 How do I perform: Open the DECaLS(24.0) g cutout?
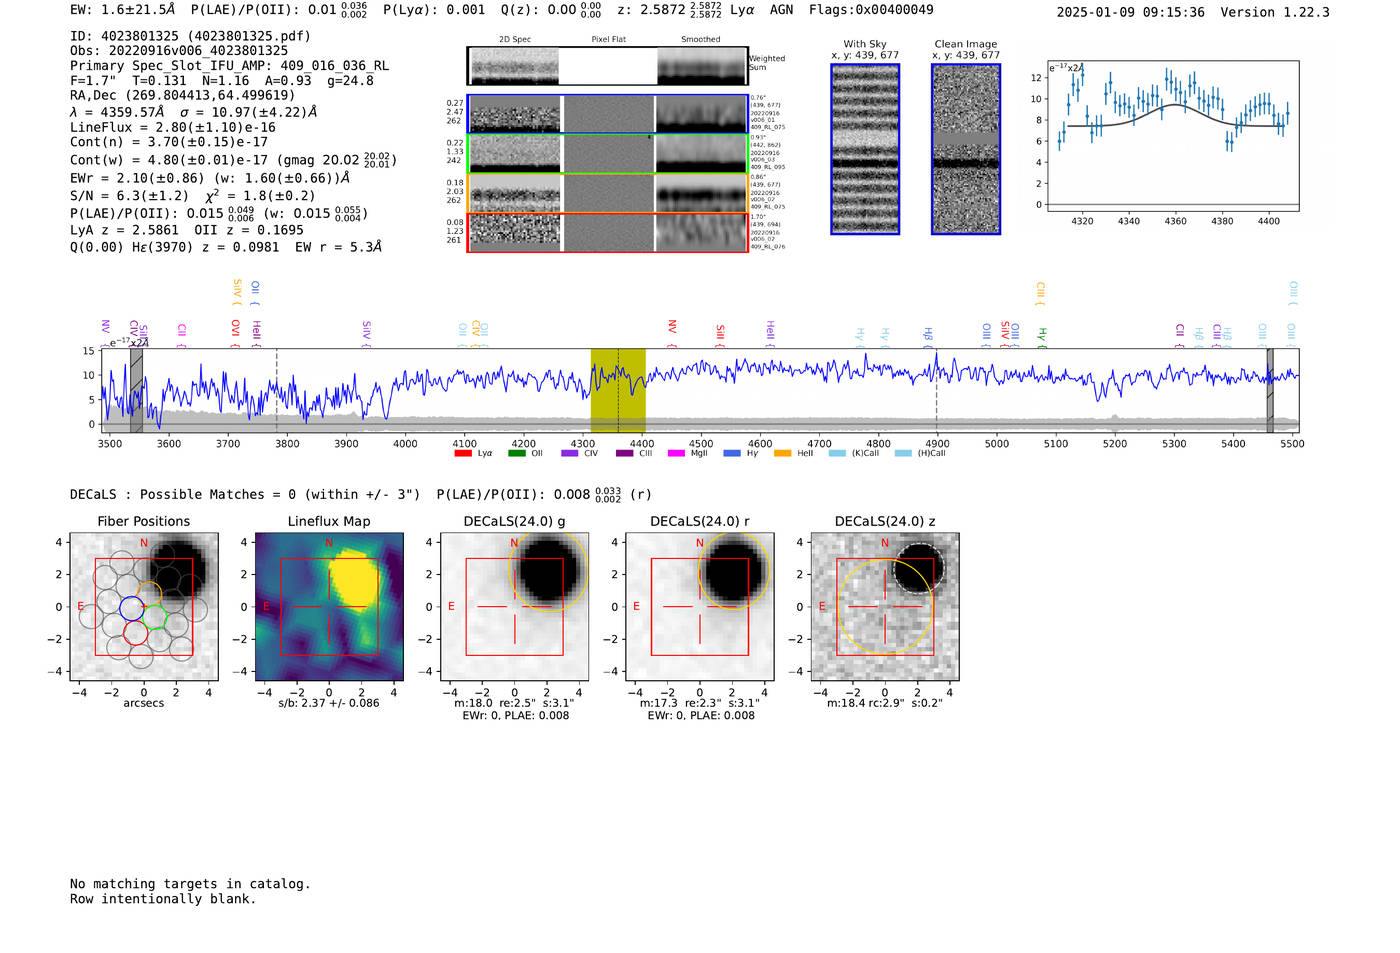tap(515, 607)
